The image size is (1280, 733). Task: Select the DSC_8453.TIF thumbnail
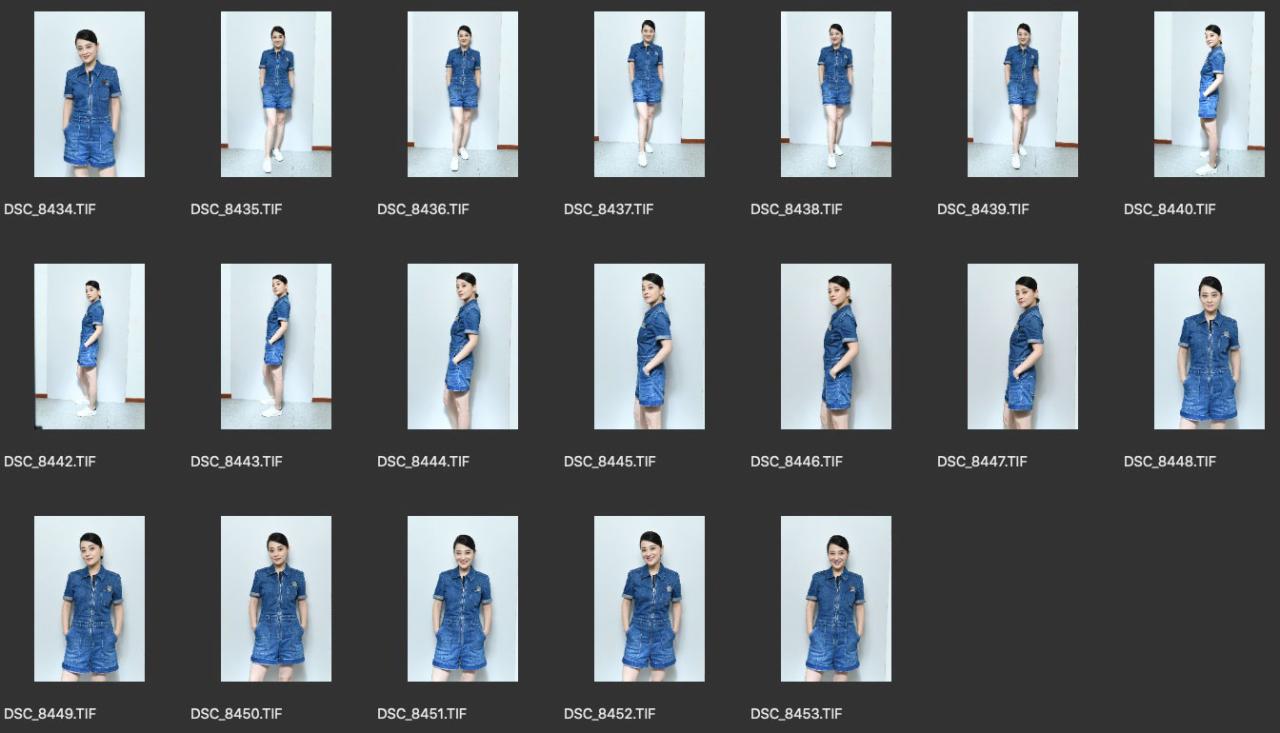[x=836, y=598]
